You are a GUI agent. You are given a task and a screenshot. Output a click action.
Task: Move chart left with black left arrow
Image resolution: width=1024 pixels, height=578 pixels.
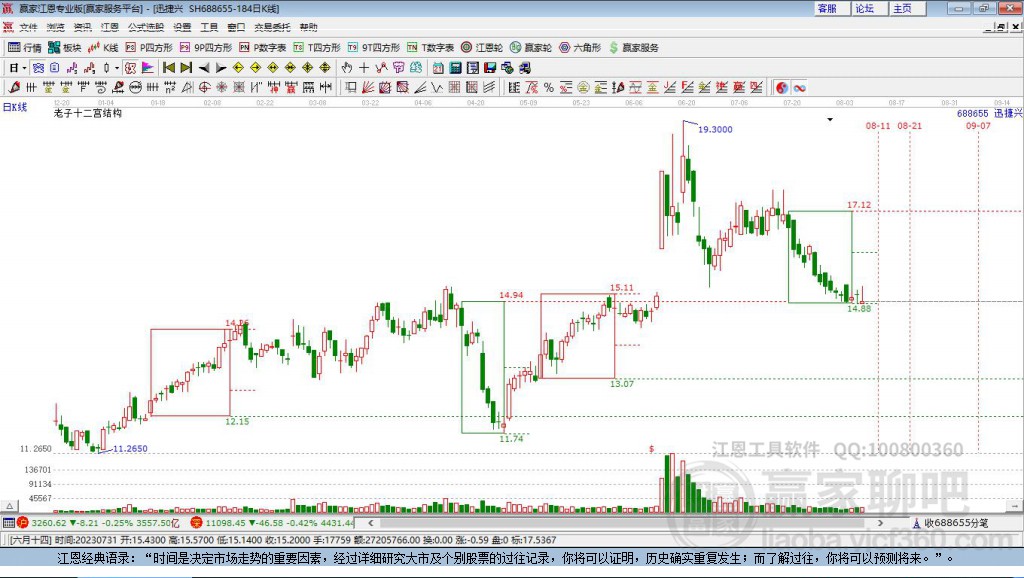pyautogui.click(x=204, y=68)
